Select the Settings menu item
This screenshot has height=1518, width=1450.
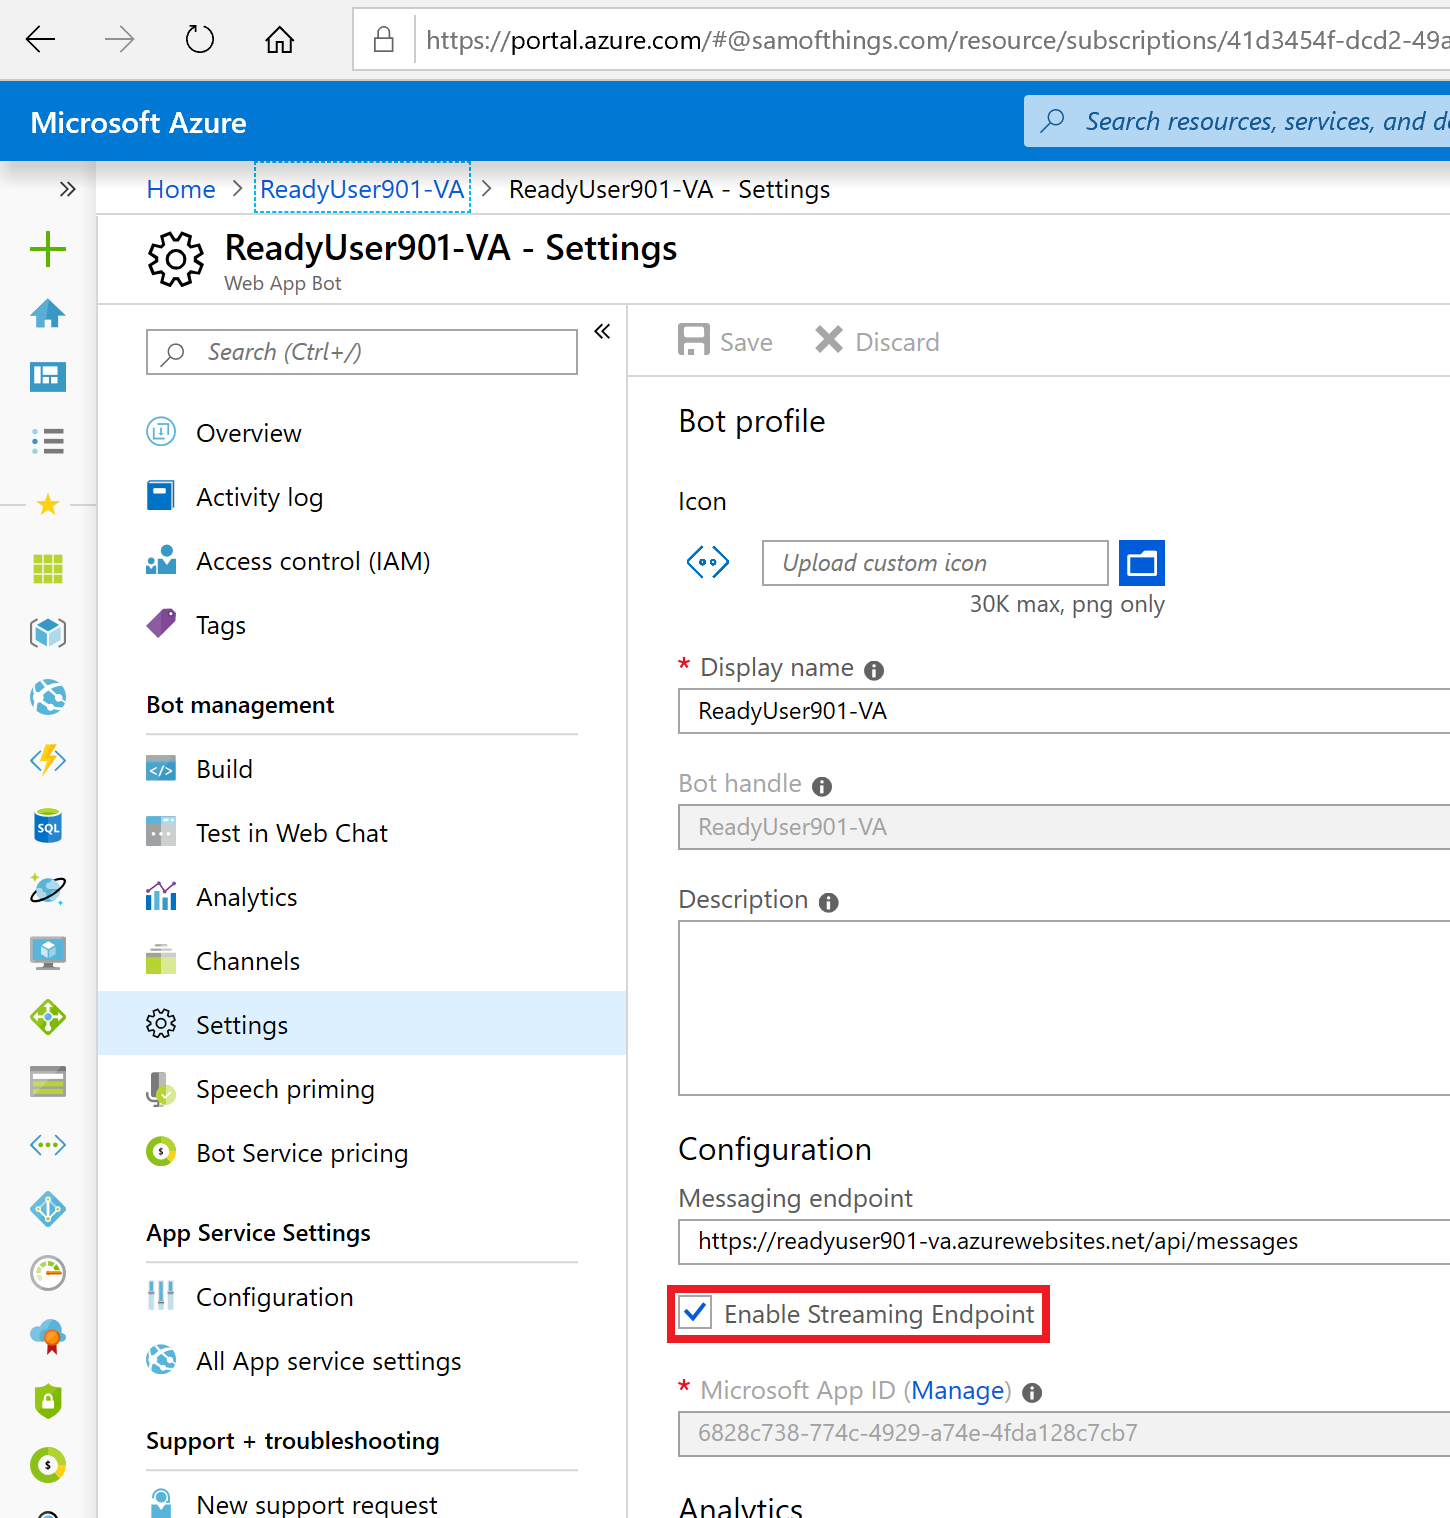pos(362,1023)
